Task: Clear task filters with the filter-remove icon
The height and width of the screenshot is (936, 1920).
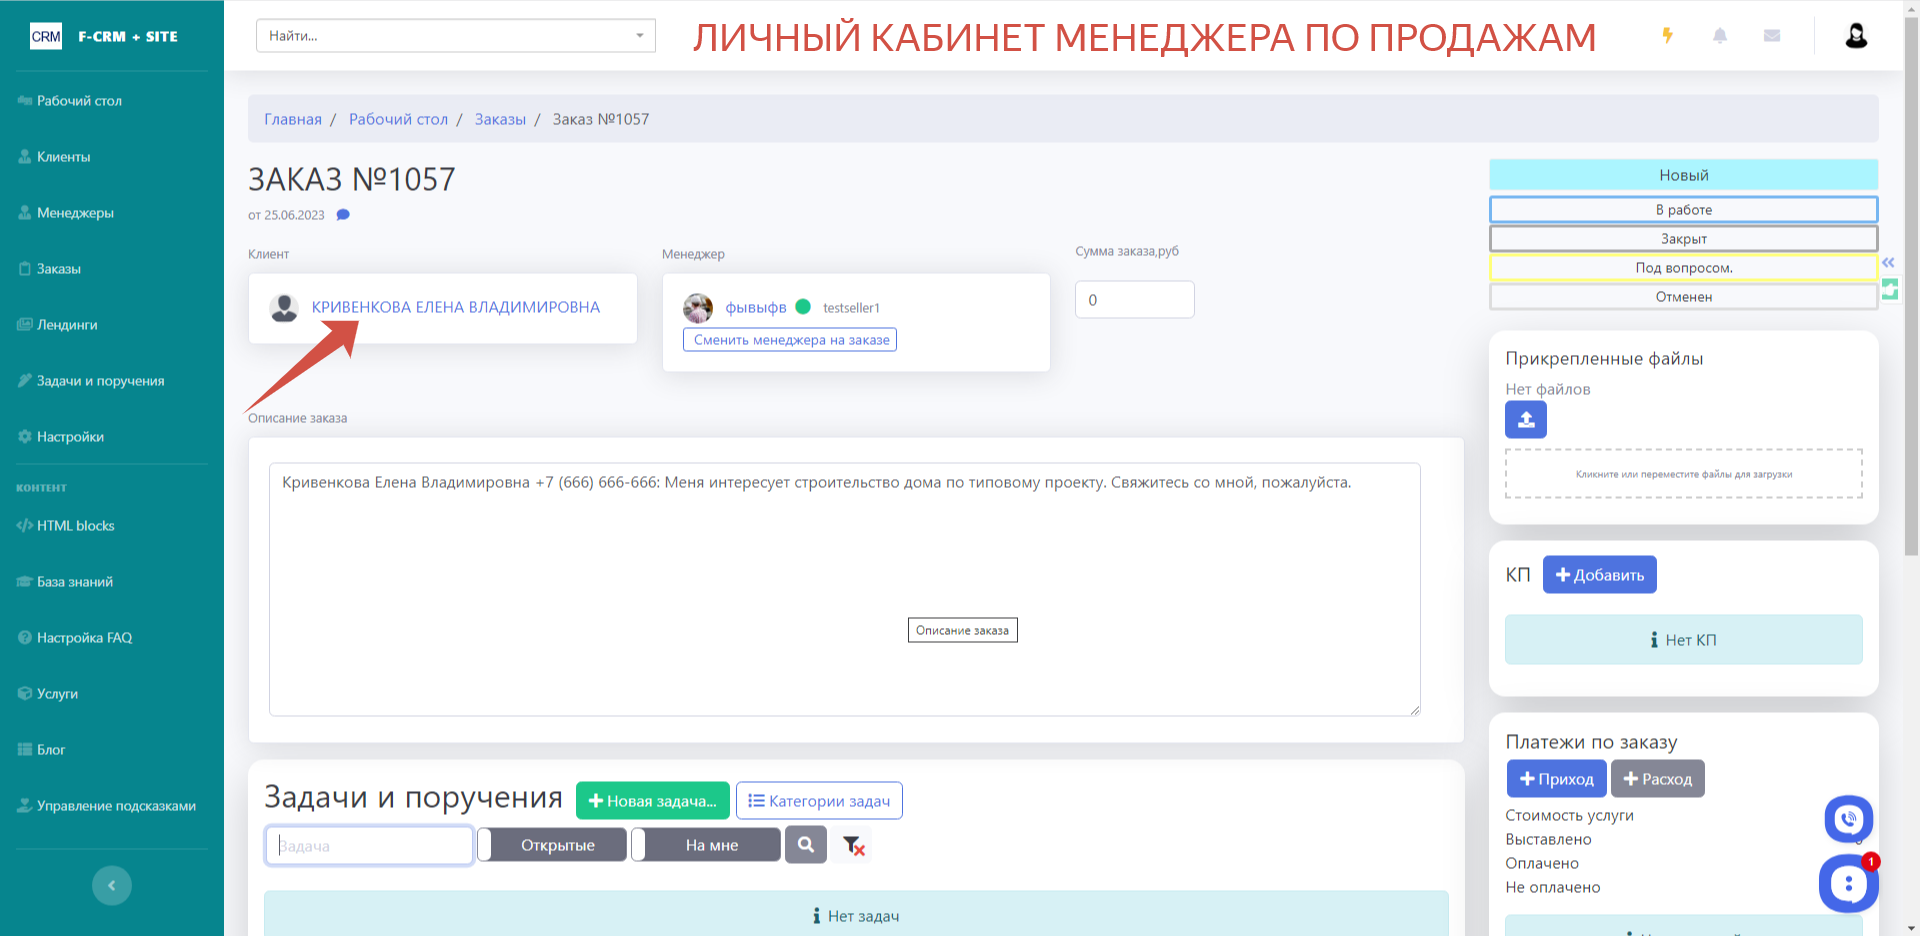Action: pos(852,846)
